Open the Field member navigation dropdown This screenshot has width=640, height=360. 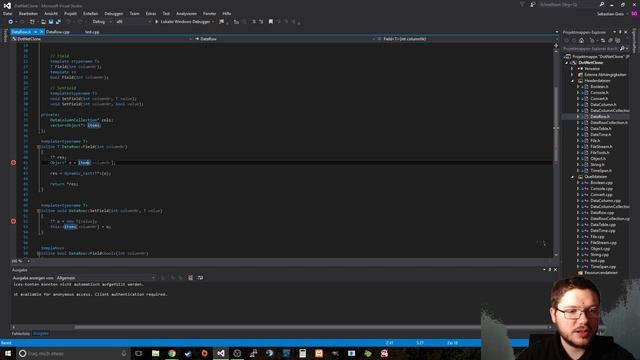[x=466, y=39]
